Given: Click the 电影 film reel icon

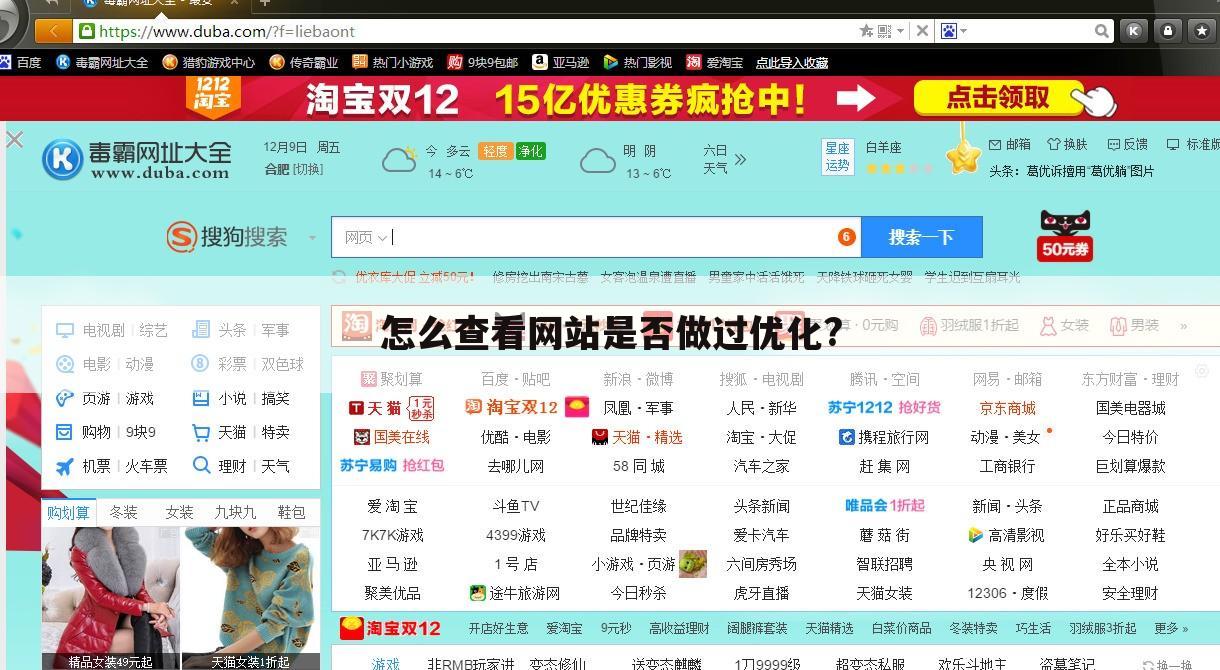Looking at the screenshot, I should click(65, 364).
